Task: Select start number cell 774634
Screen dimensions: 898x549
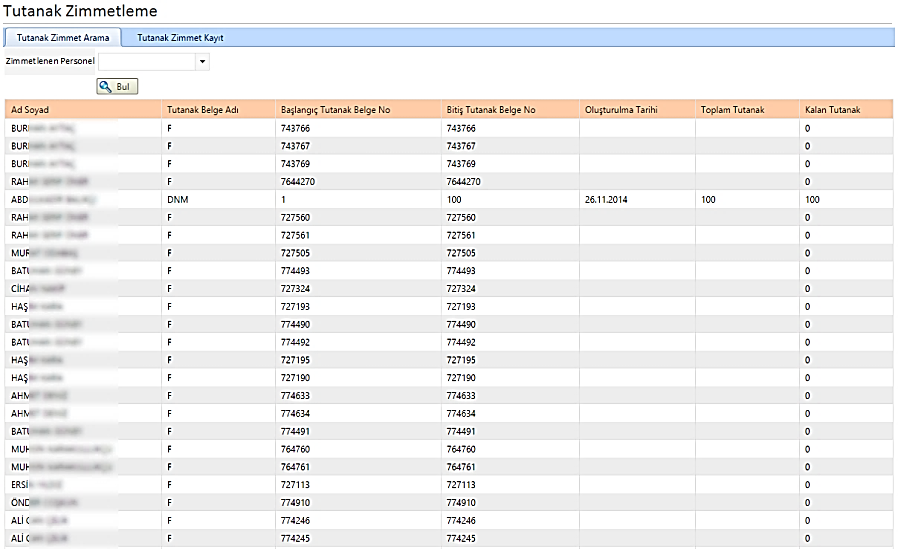Action: coord(358,413)
